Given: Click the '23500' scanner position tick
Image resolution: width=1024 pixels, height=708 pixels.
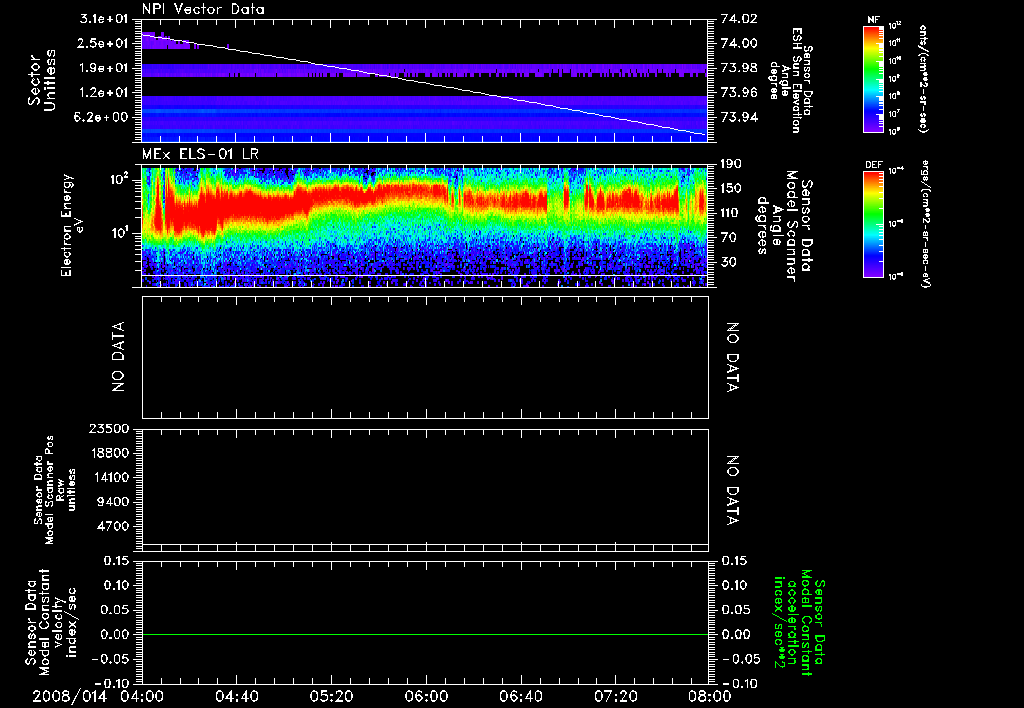Looking at the screenshot, I should (109, 429).
